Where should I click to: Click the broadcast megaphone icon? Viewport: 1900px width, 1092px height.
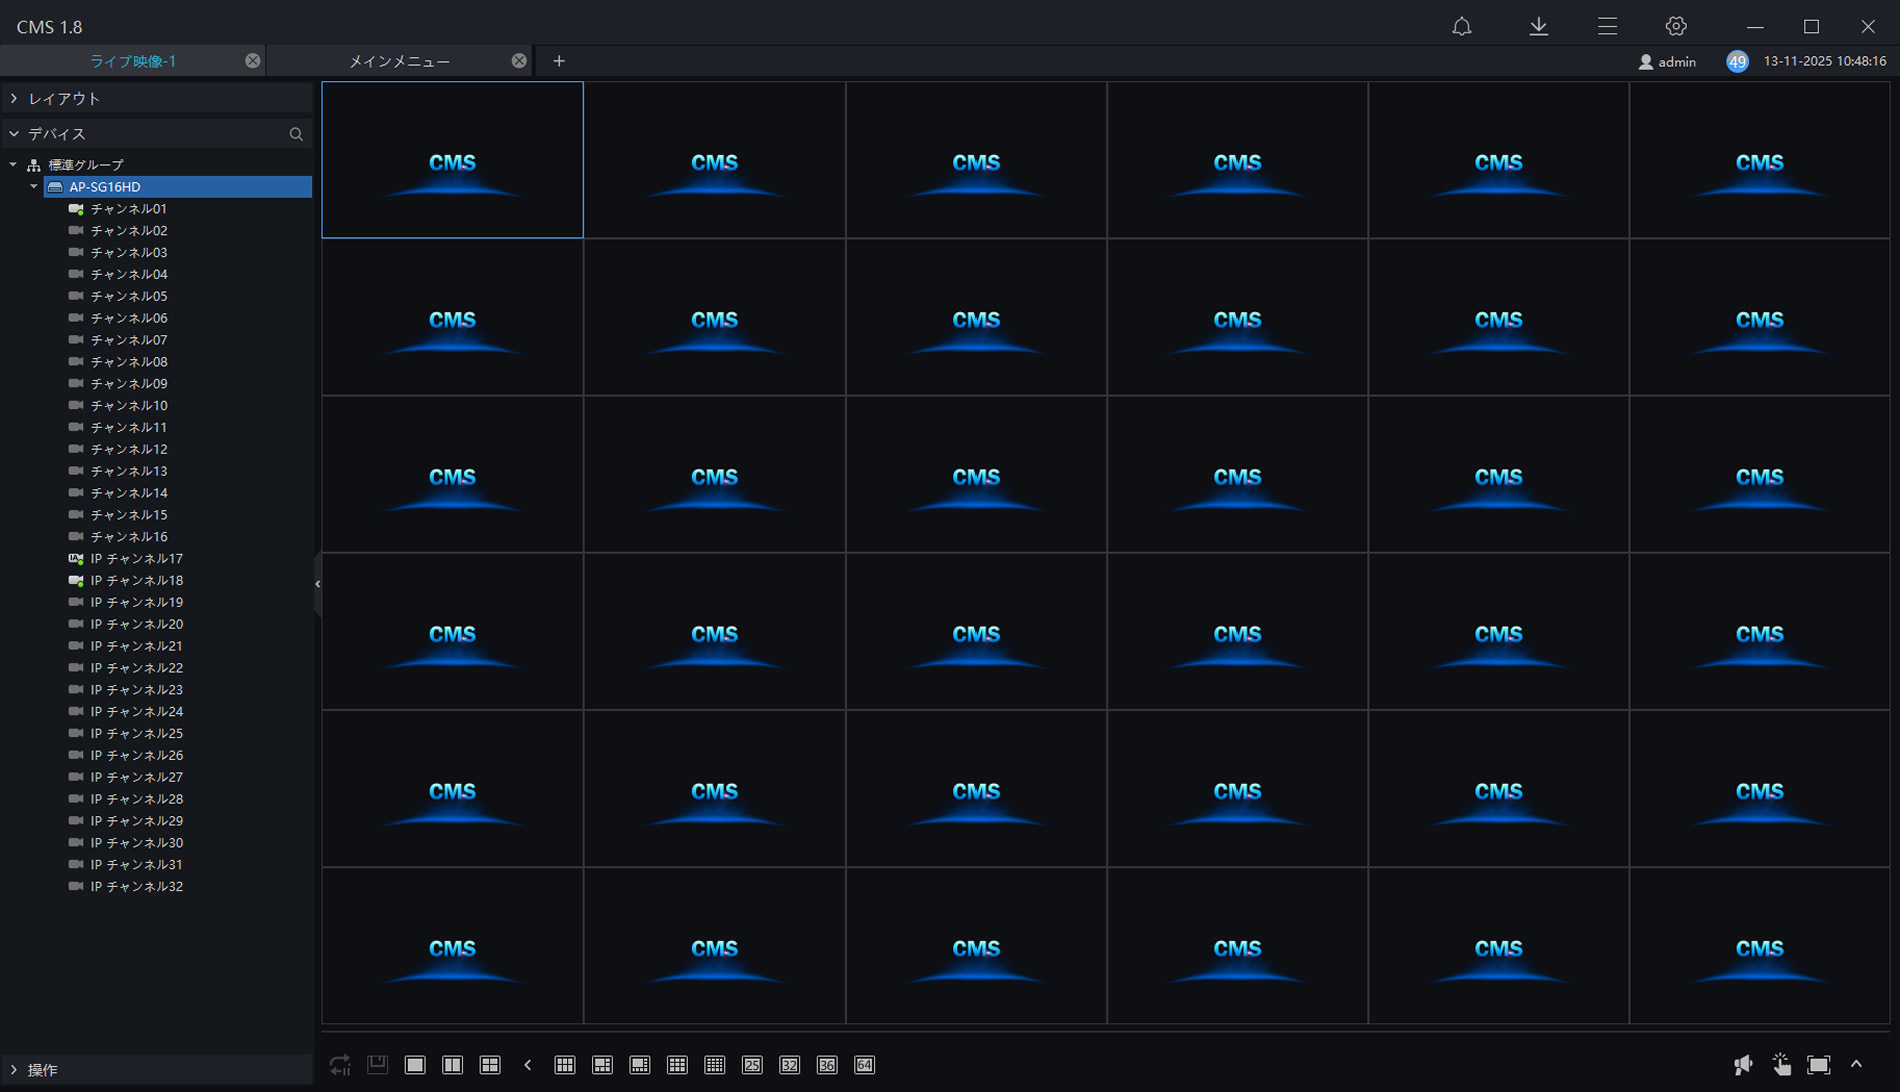pos(1743,1065)
